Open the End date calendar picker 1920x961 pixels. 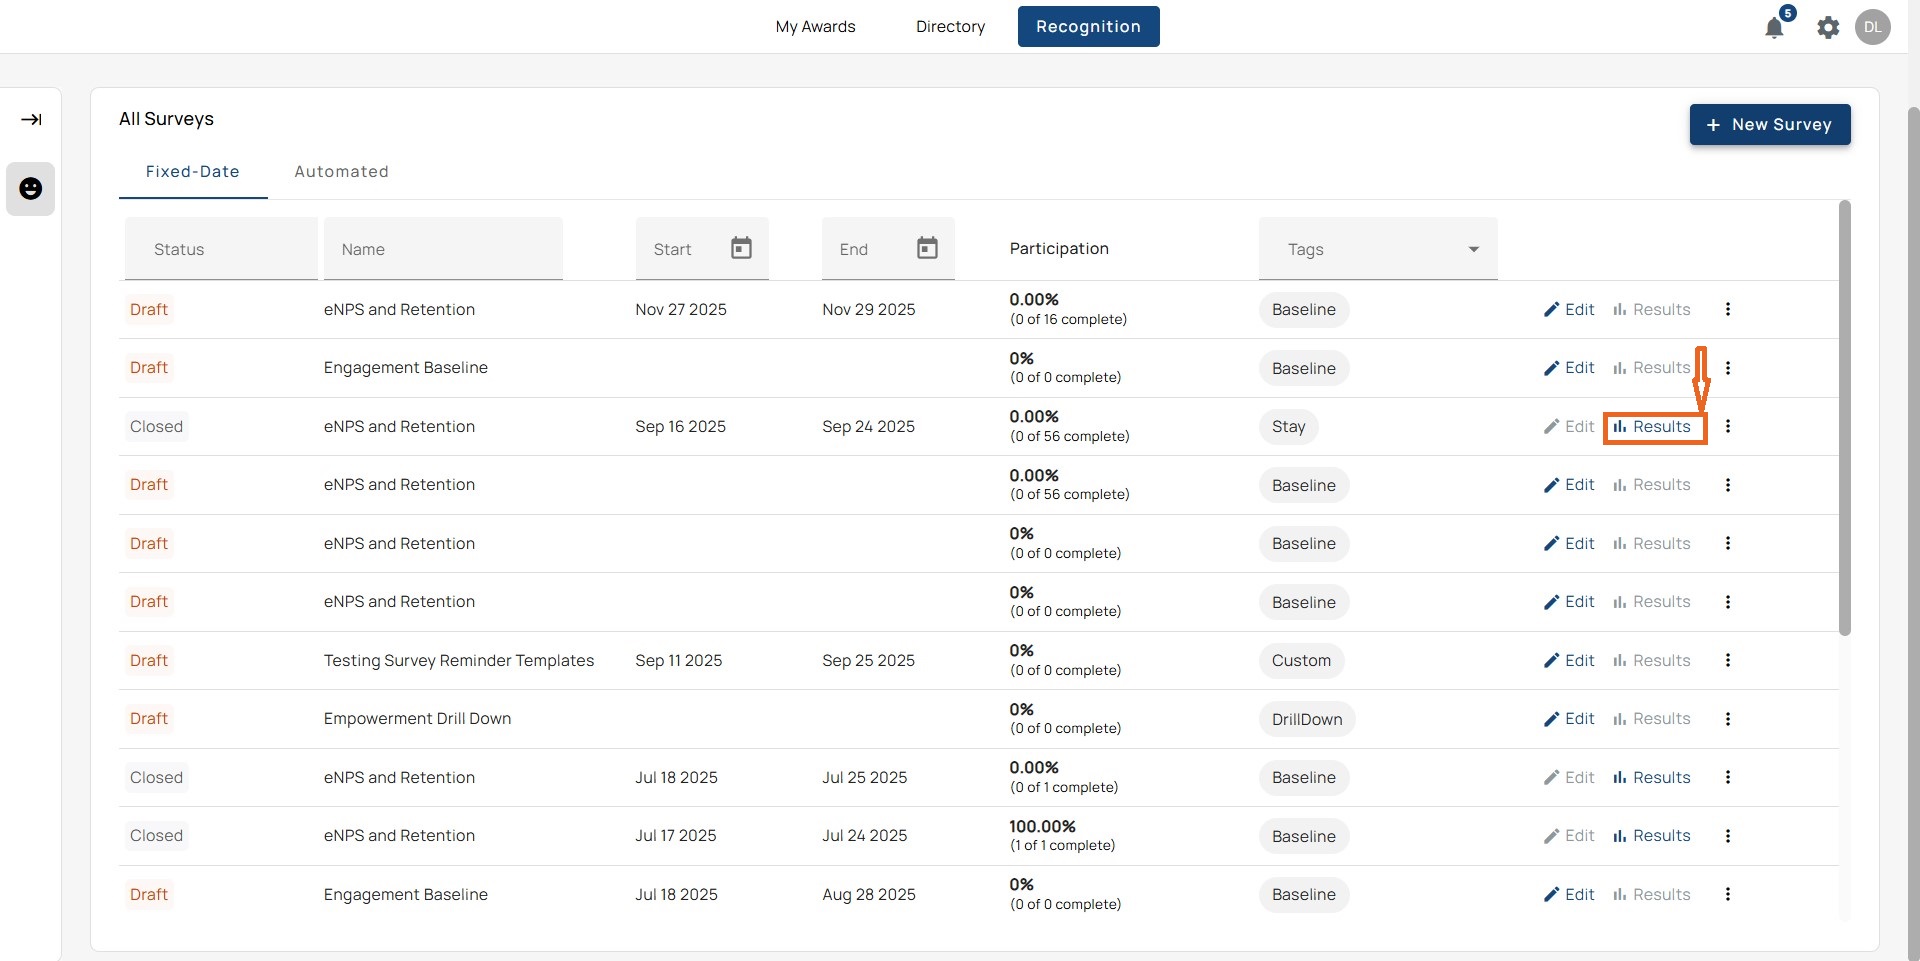(927, 248)
